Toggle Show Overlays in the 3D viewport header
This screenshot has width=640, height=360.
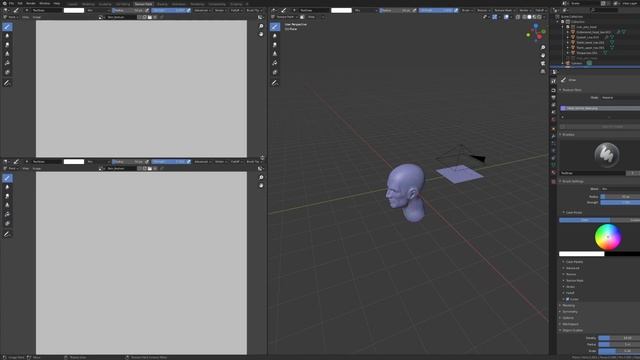(x=507, y=17)
